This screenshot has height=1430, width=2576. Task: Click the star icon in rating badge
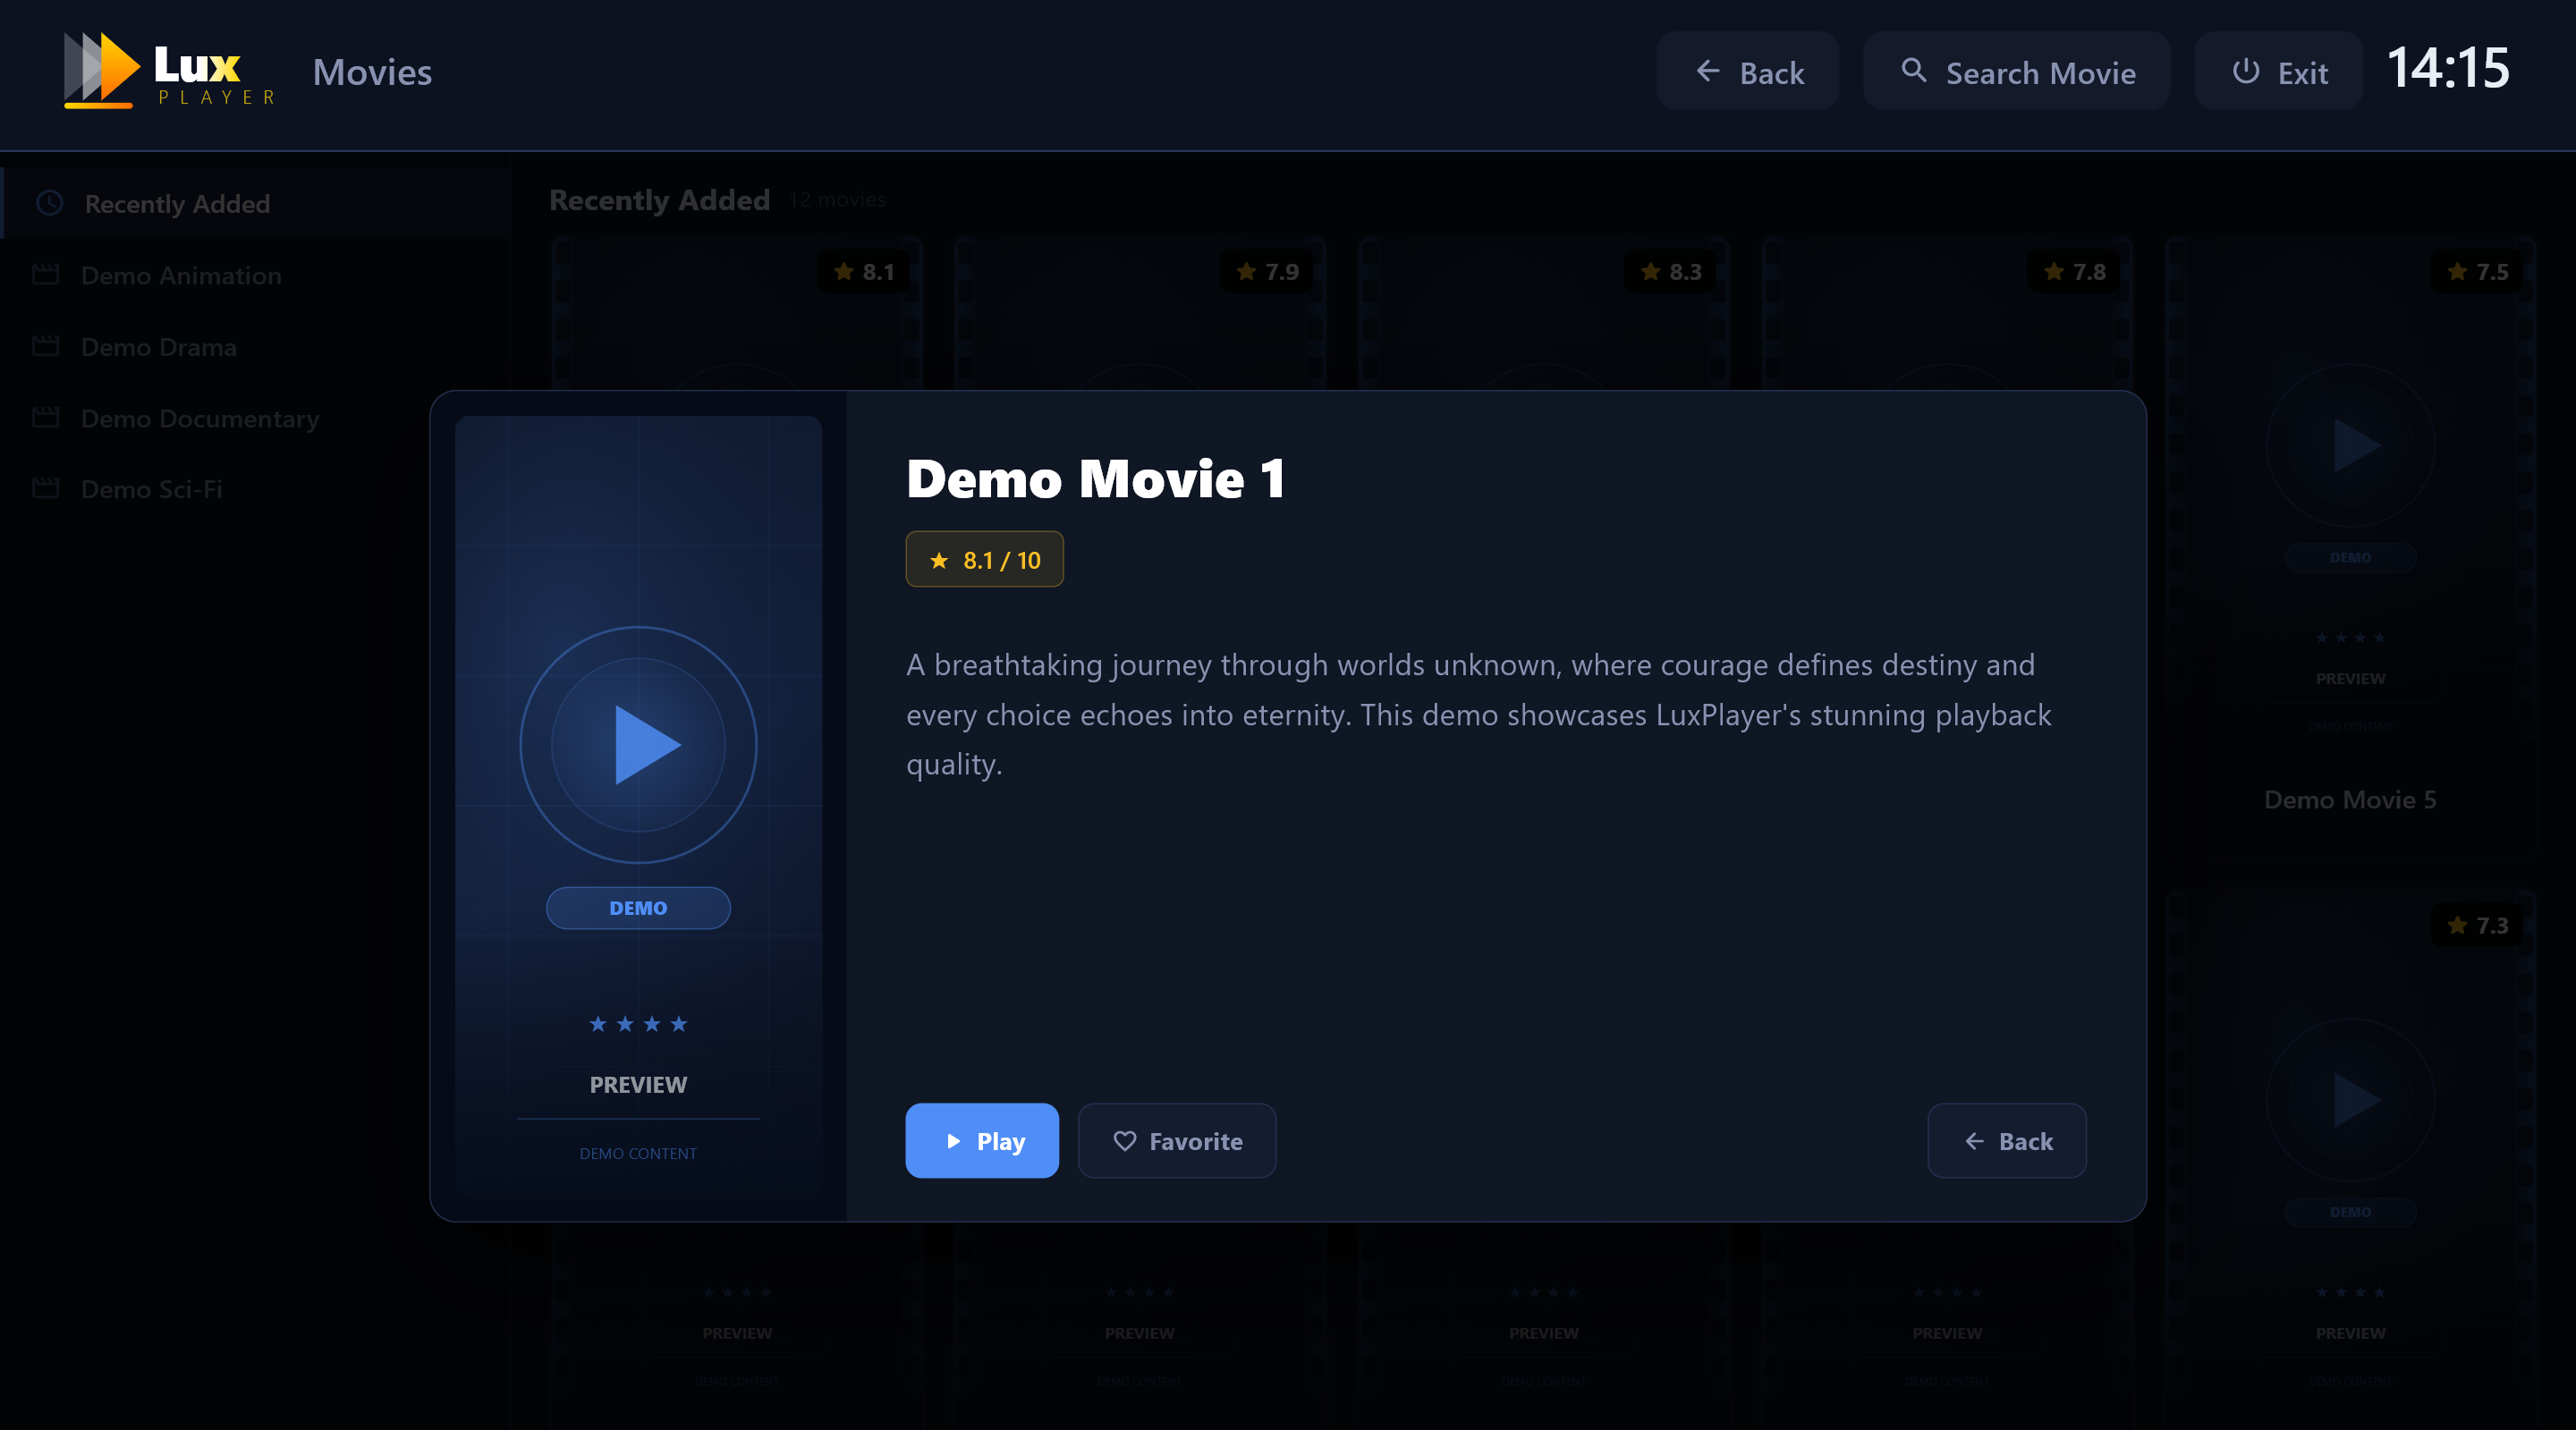[x=939, y=560]
